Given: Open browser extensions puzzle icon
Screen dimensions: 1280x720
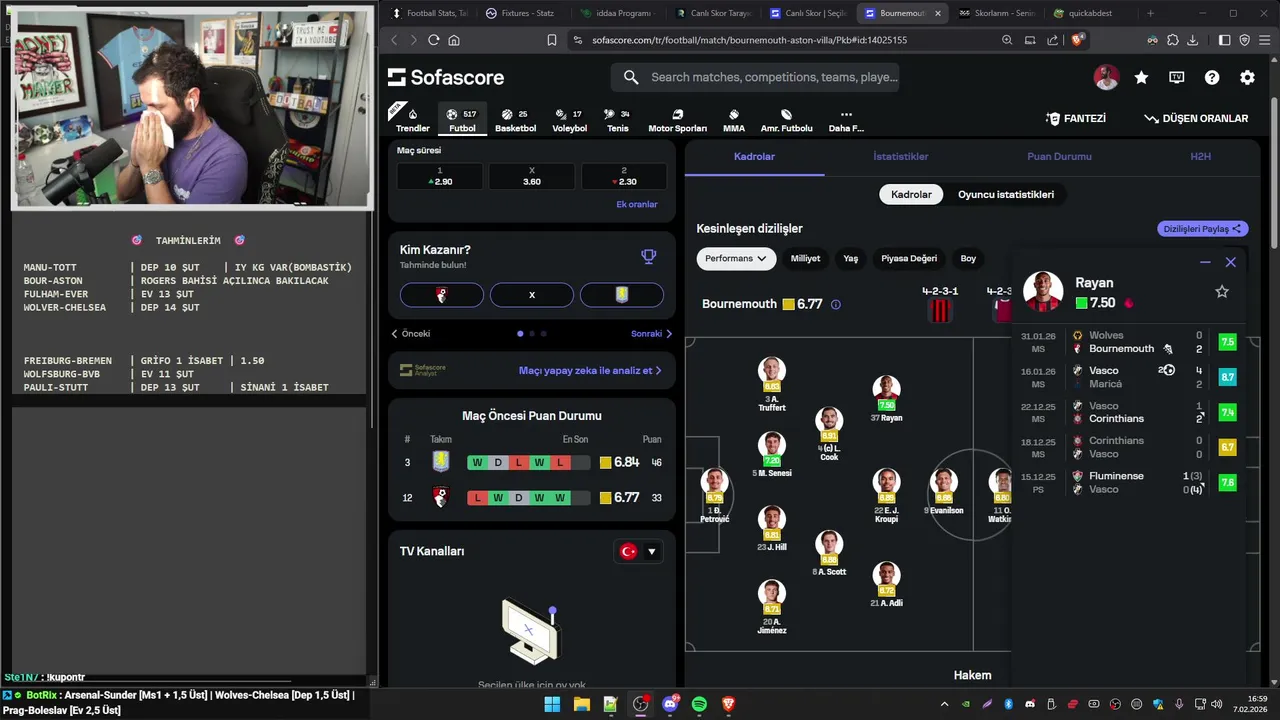Looking at the screenshot, I should [x=1172, y=40].
